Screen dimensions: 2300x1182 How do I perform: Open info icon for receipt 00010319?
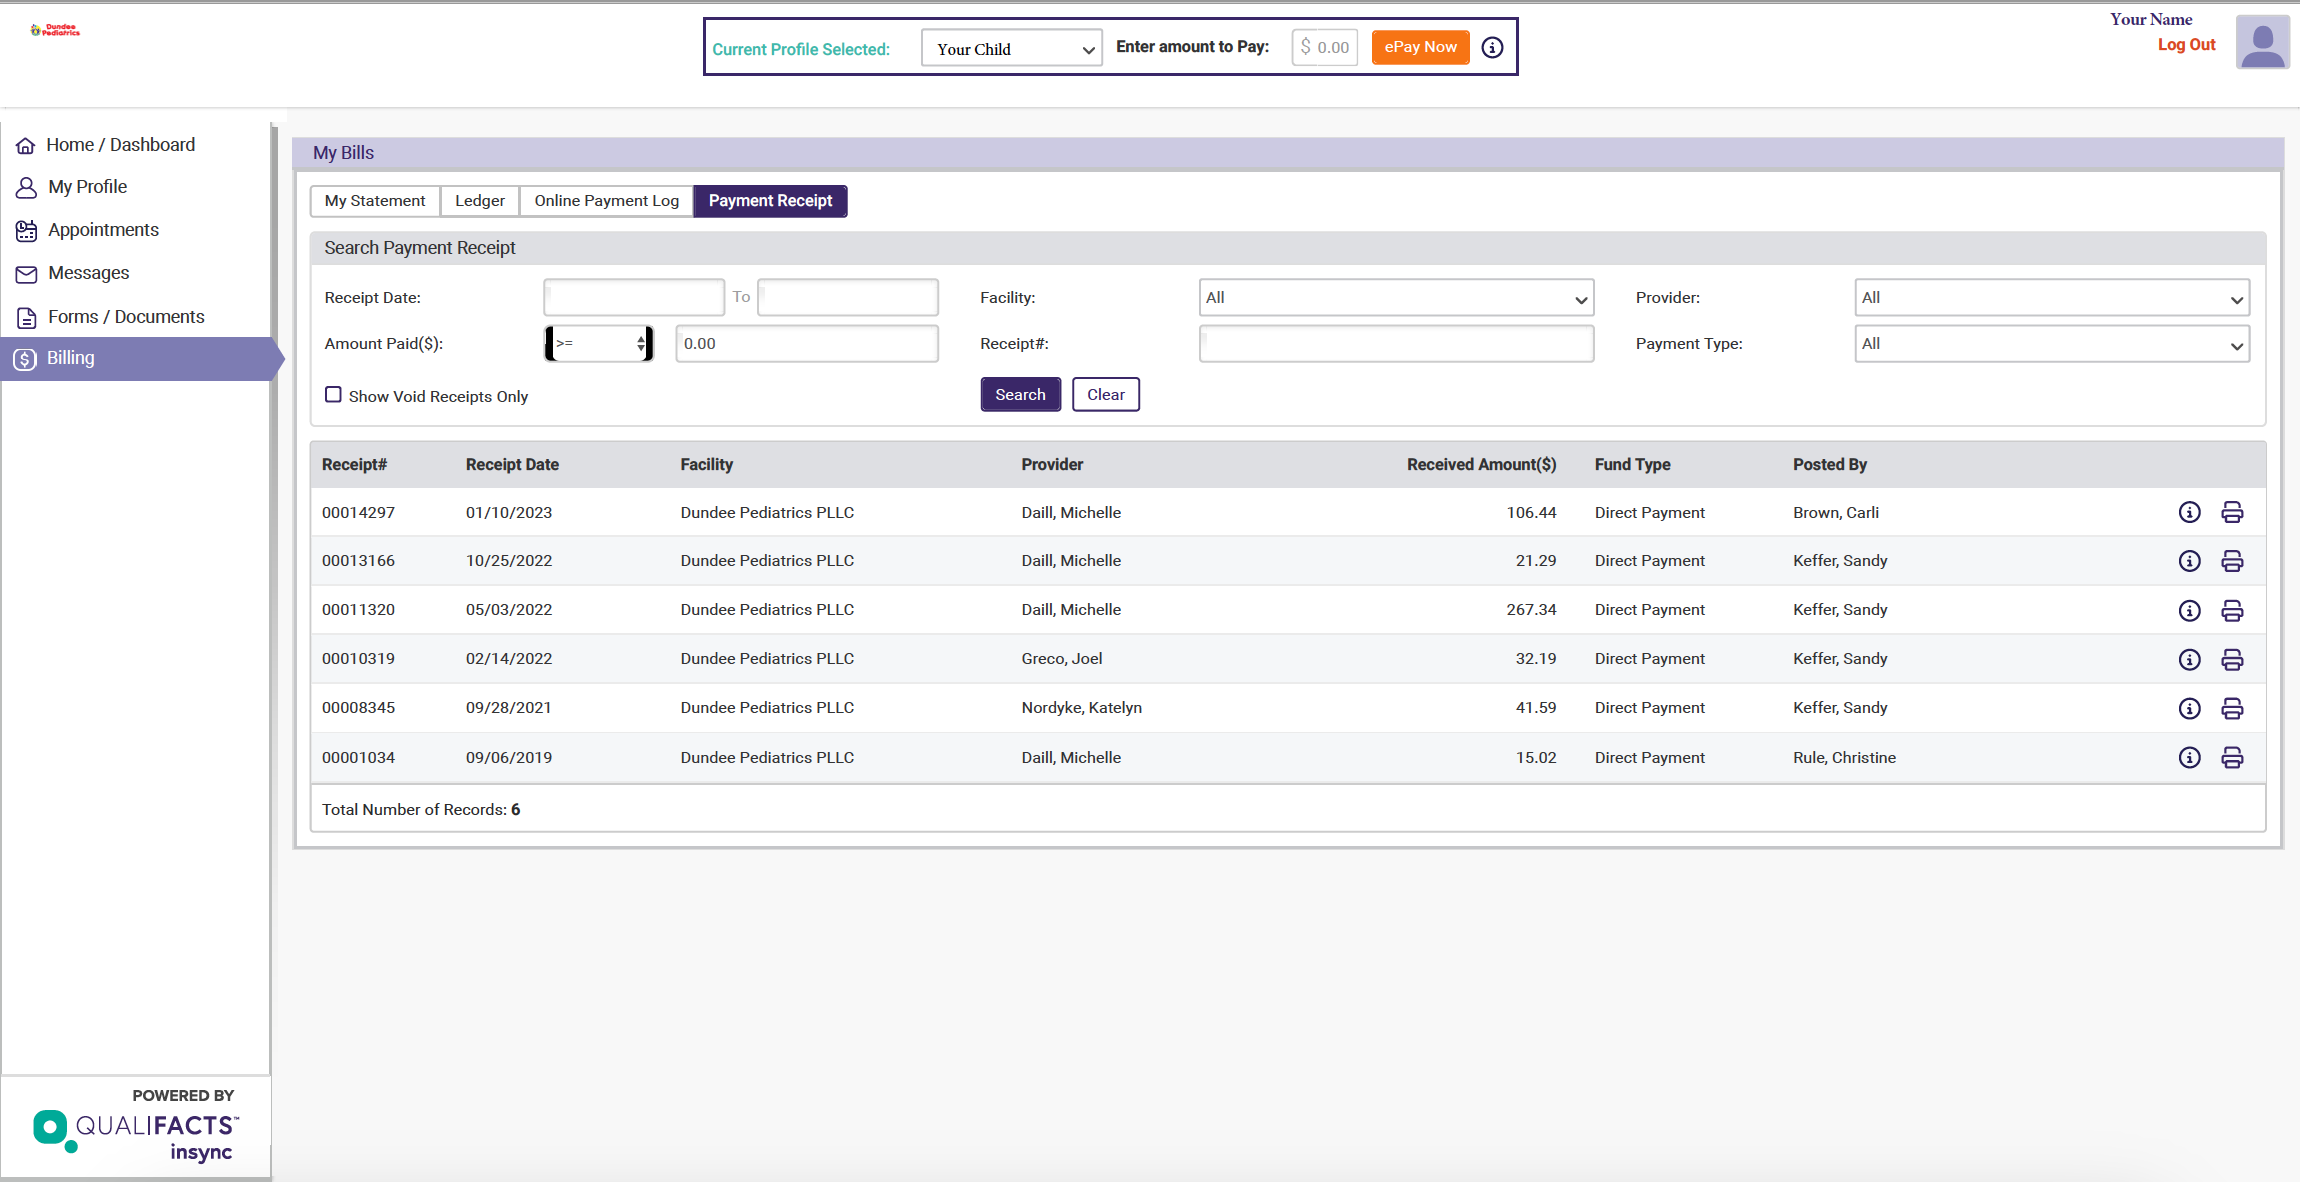point(2189,659)
